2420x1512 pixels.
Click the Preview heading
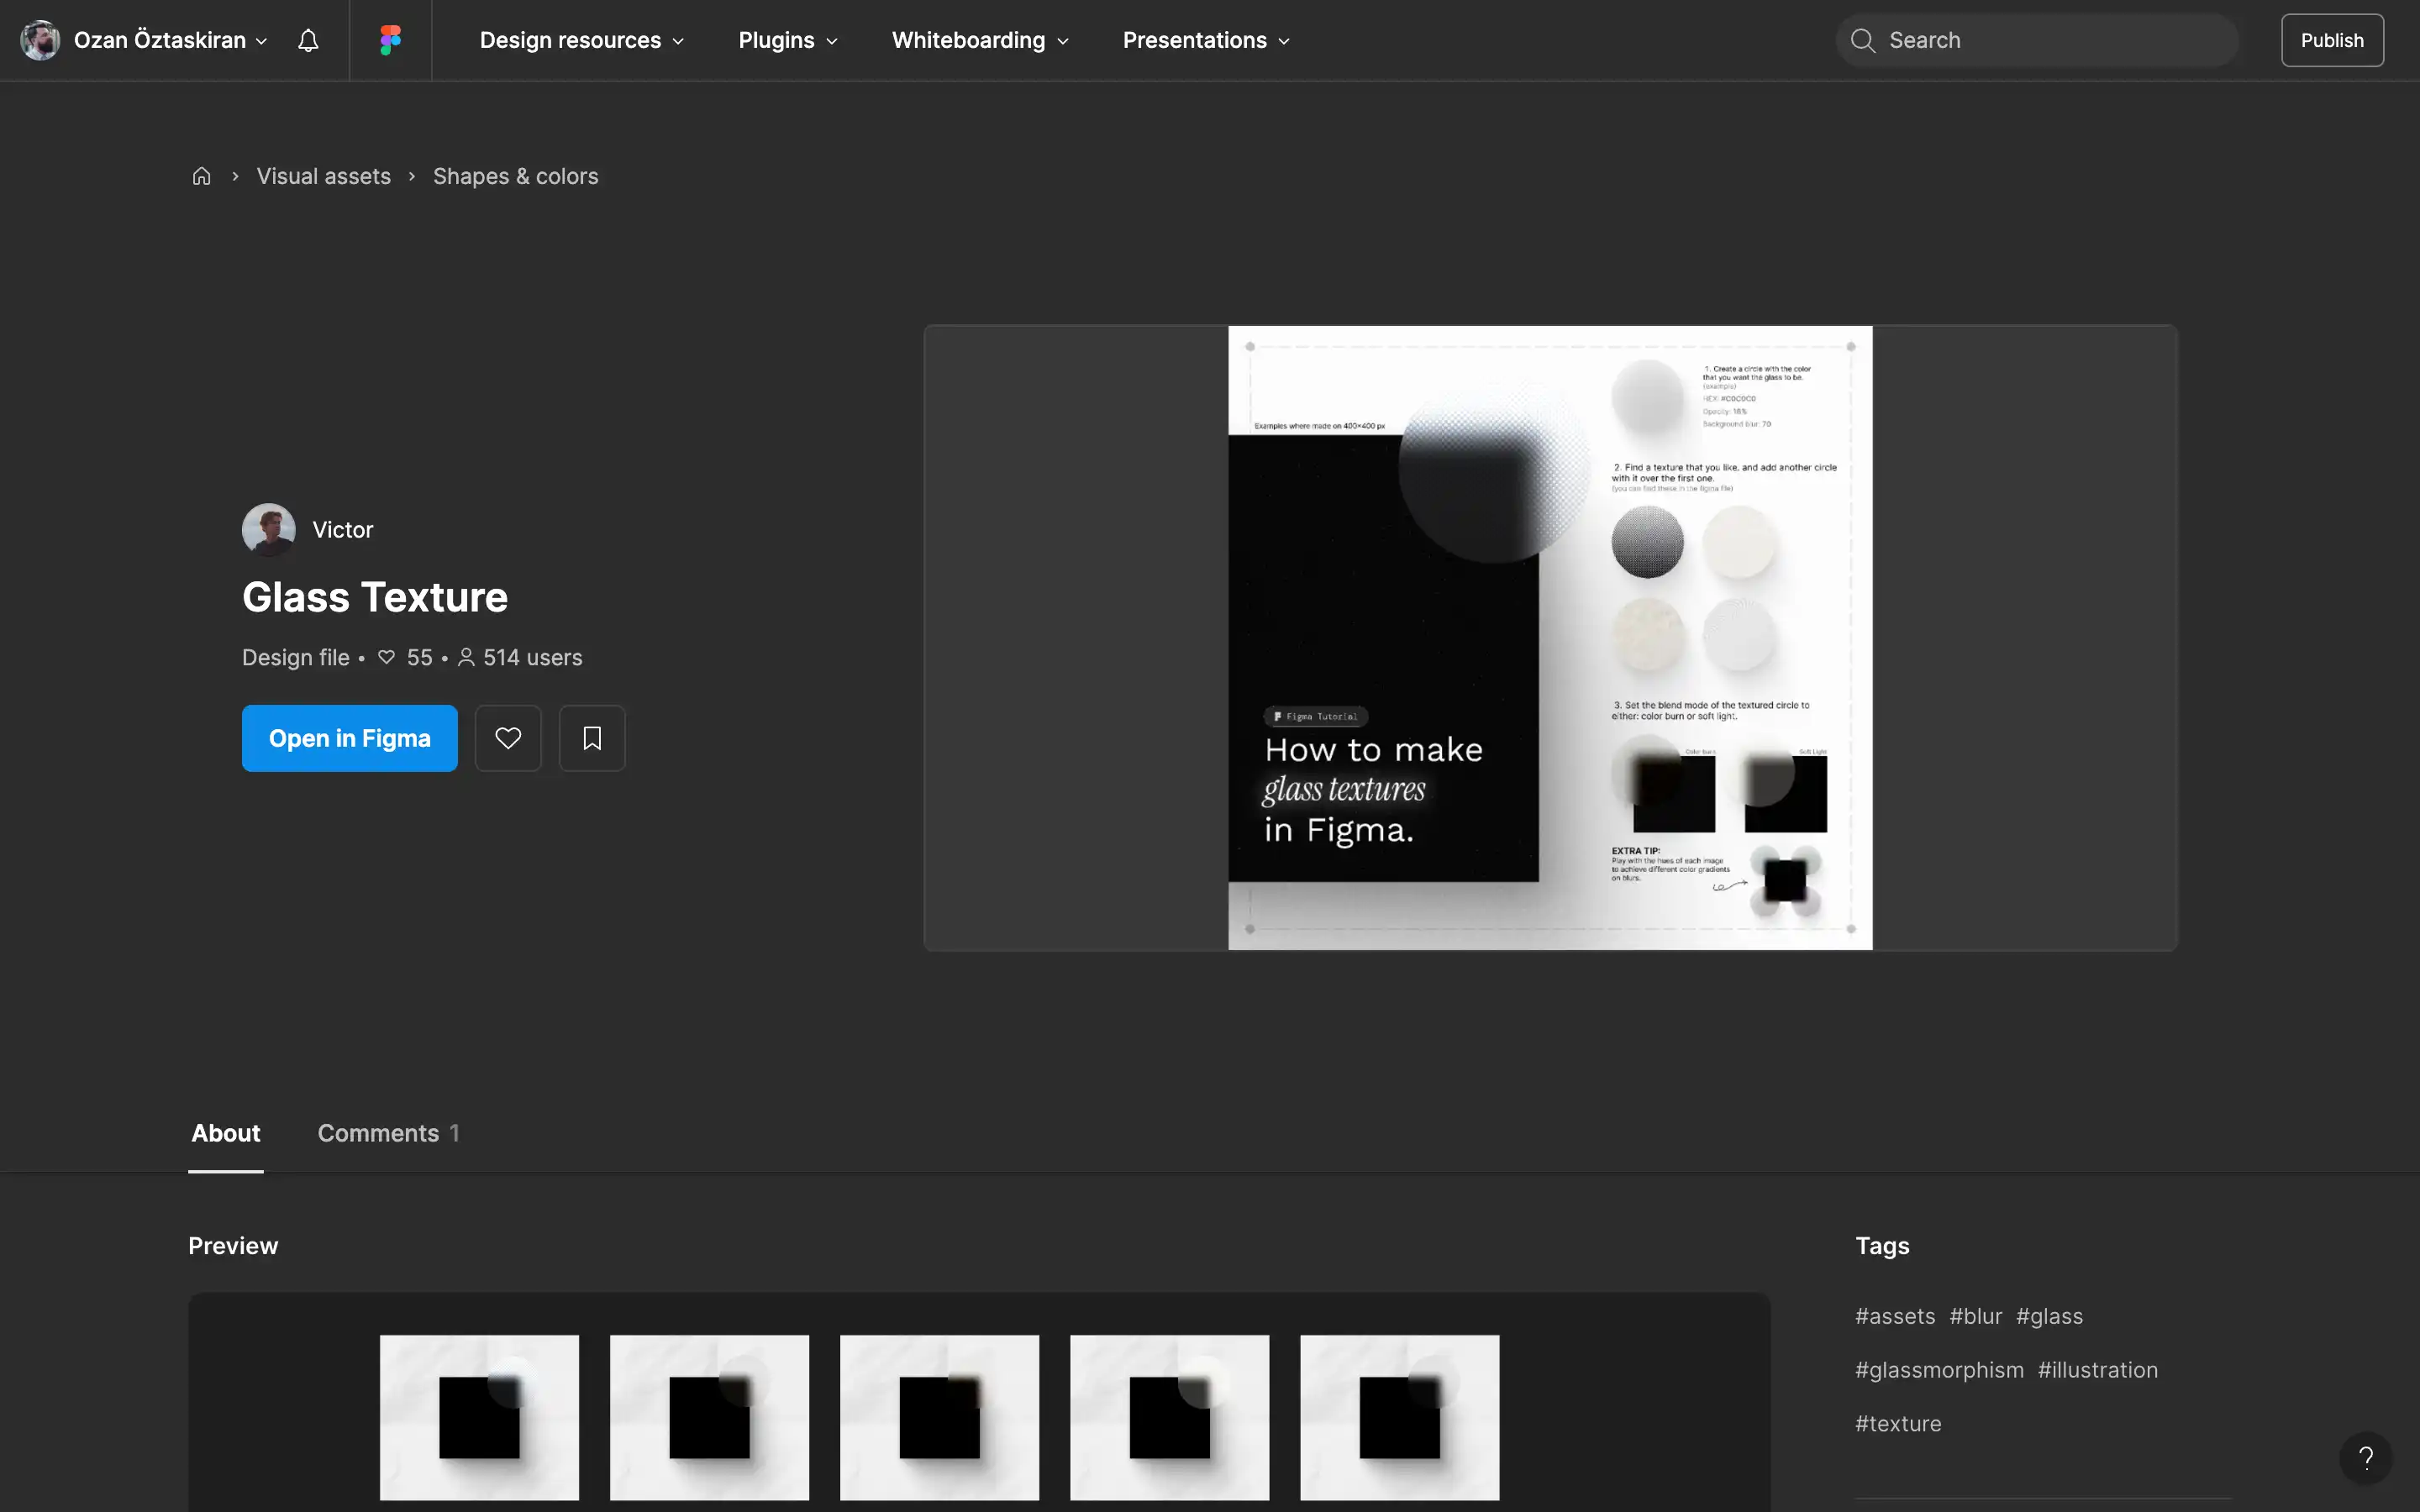233,1246
